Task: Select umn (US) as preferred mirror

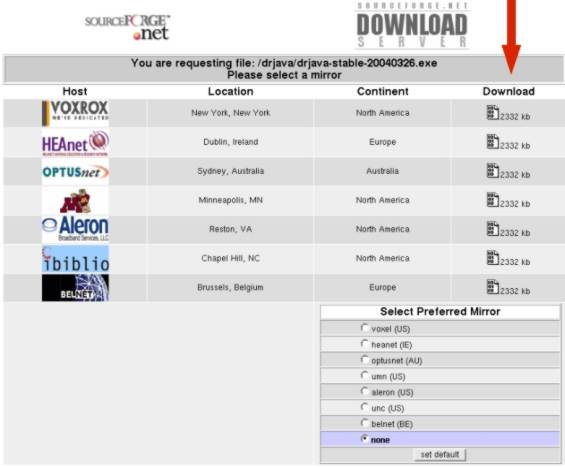Action: (365, 375)
